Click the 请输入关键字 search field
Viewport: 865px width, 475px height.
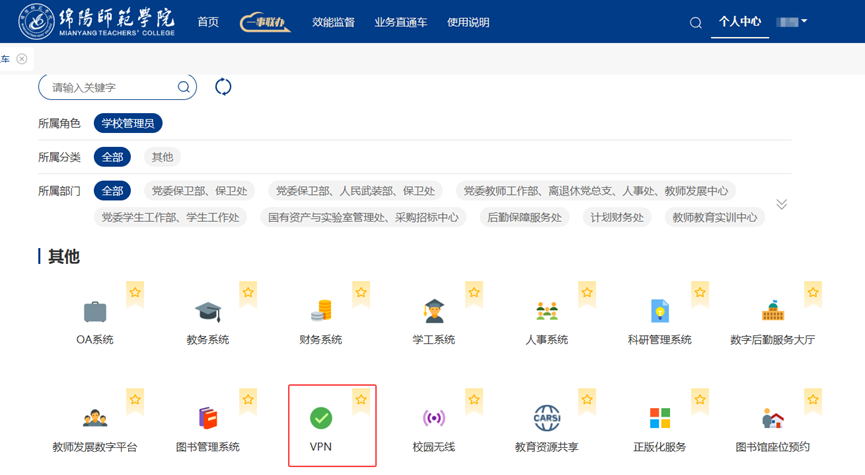pos(110,87)
